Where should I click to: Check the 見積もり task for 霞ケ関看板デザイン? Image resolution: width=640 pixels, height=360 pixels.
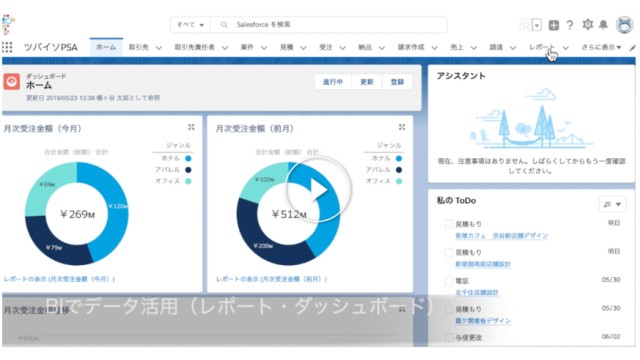(x=449, y=309)
